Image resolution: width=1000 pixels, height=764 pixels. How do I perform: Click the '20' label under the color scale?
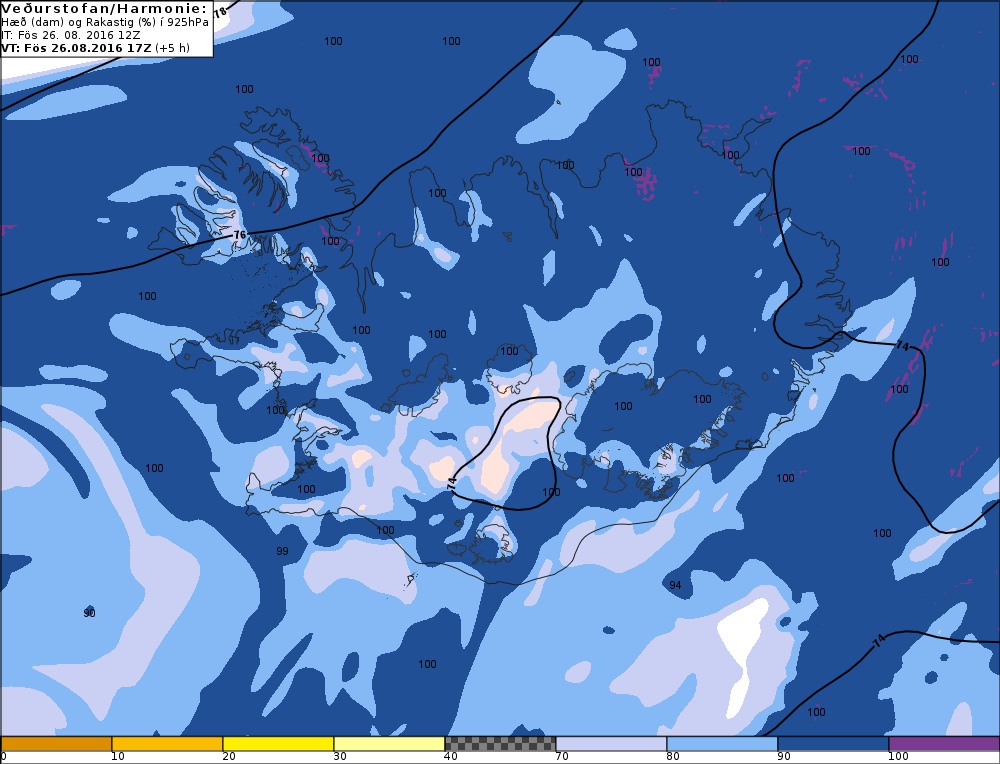(229, 757)
